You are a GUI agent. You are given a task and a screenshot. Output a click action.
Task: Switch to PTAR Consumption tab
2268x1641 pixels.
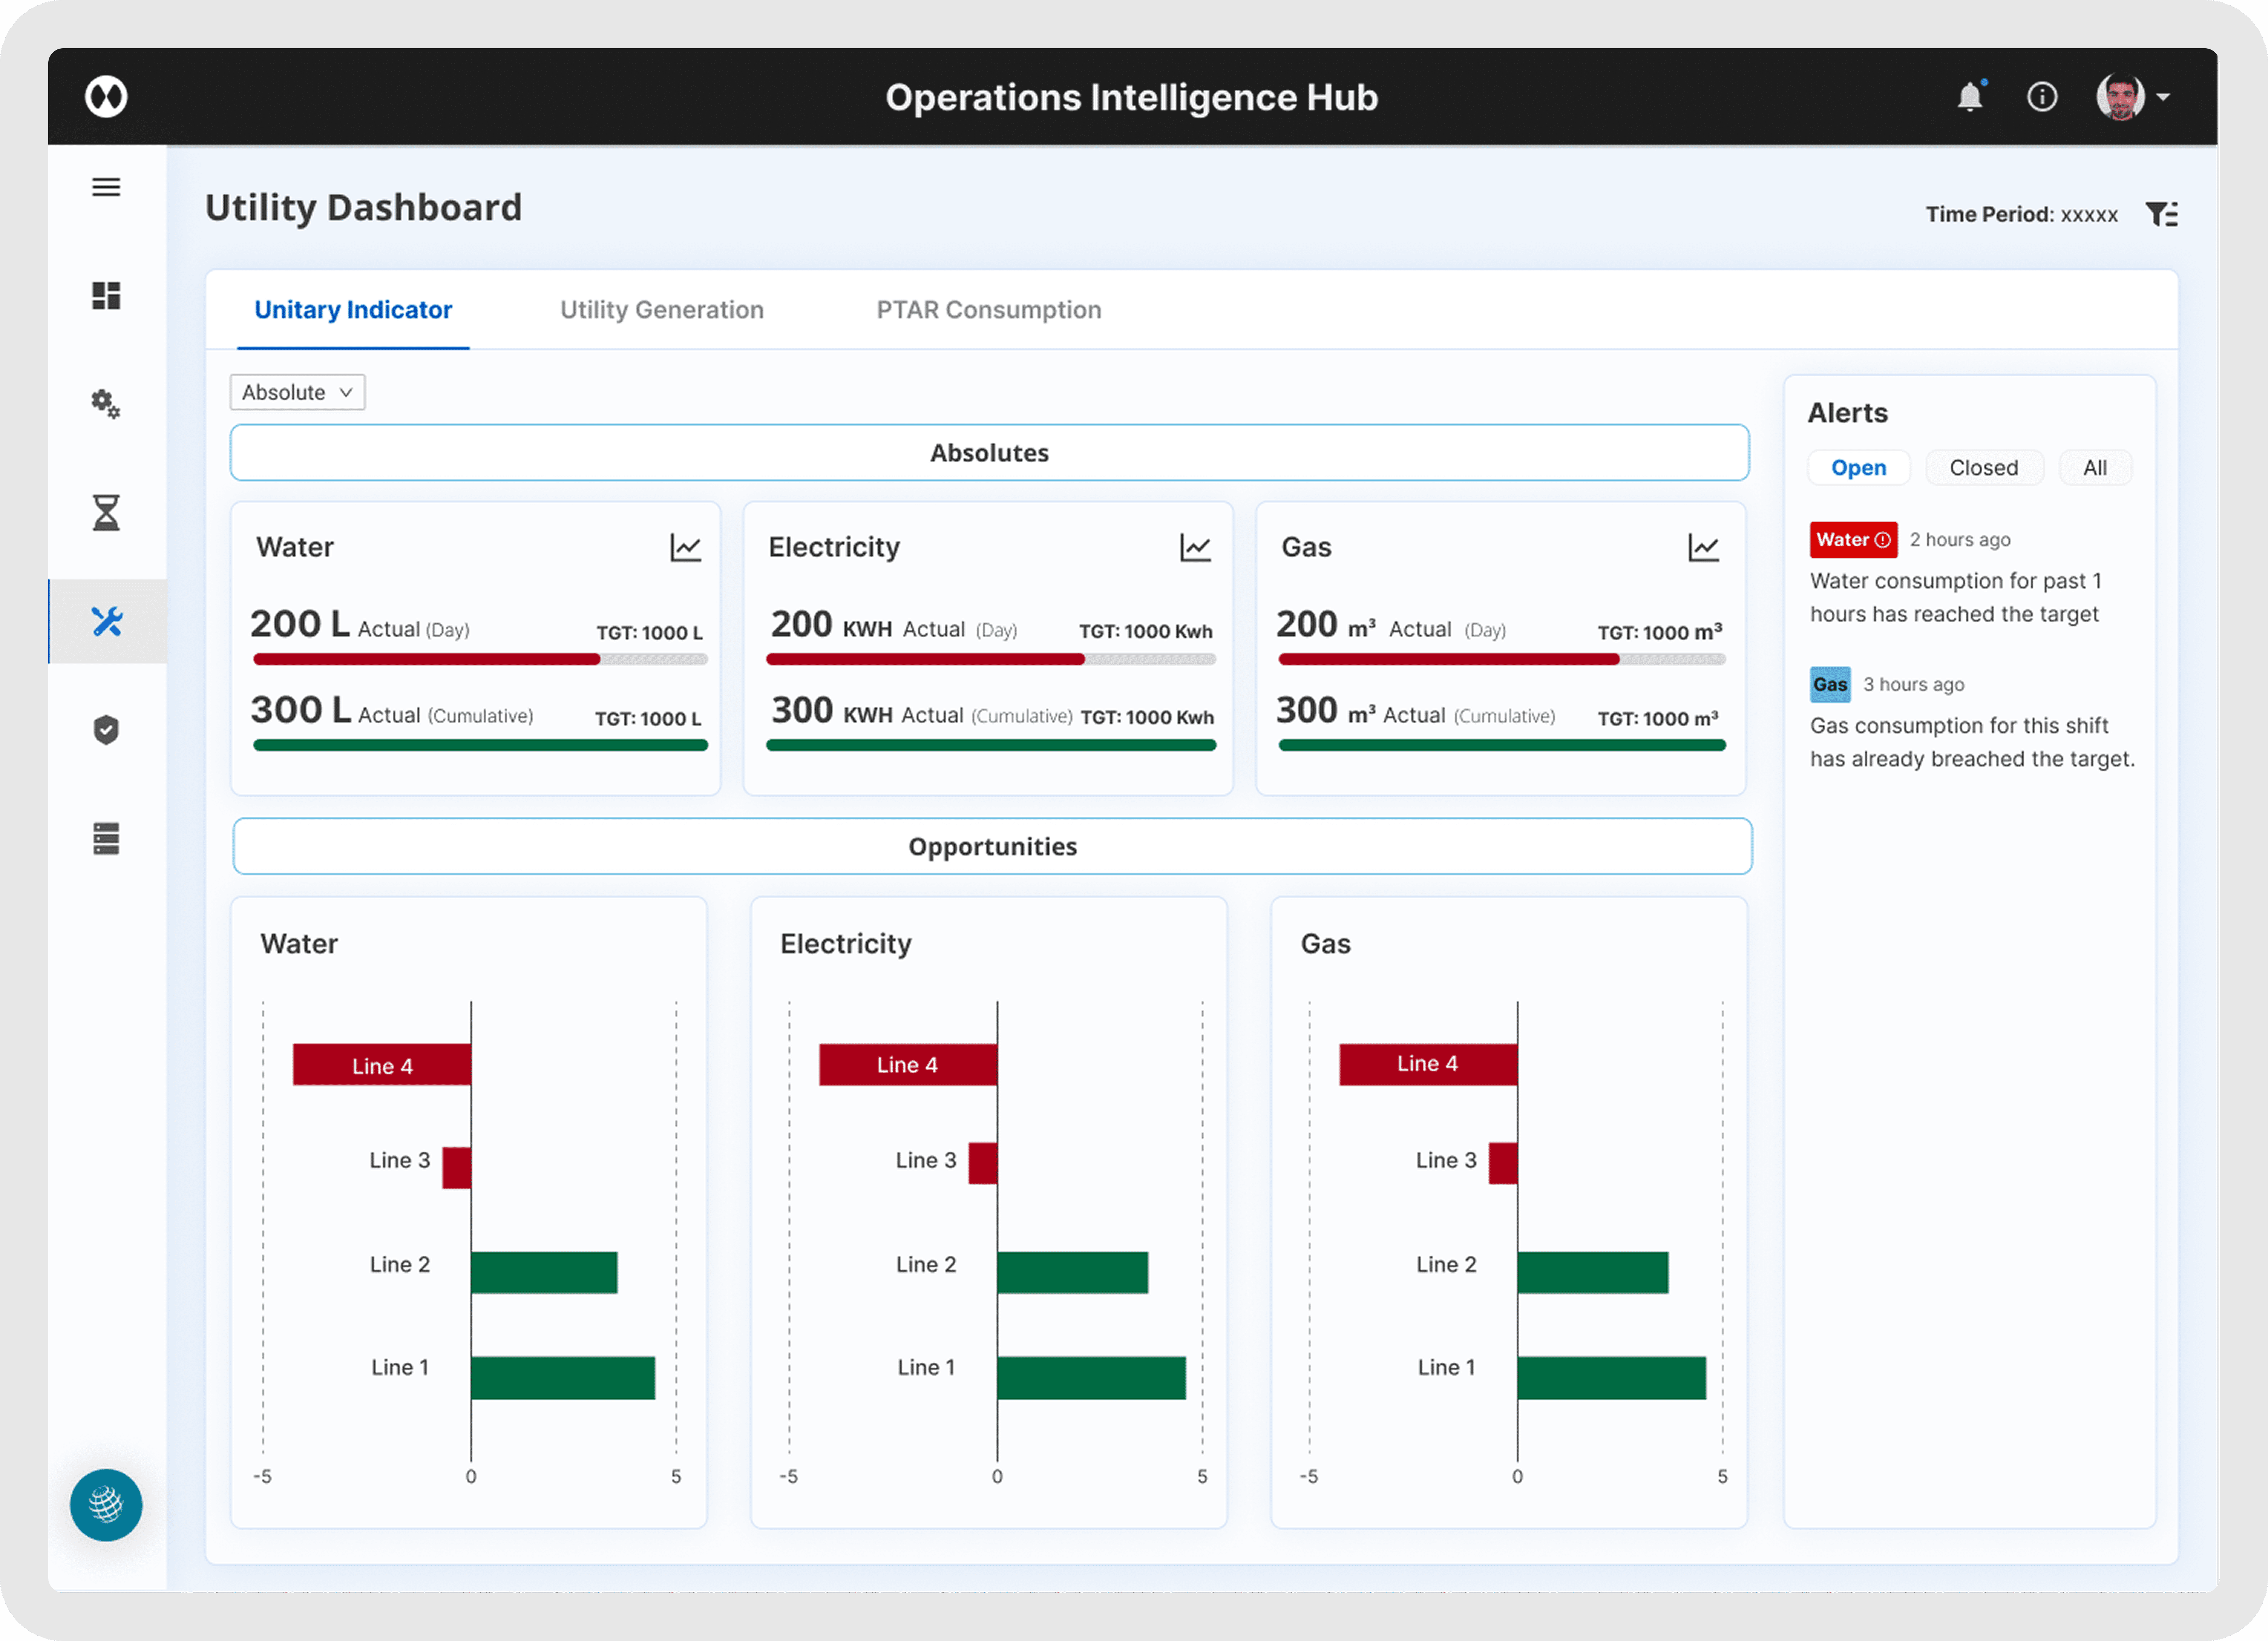pyautogui.click(x=988, y=310)
